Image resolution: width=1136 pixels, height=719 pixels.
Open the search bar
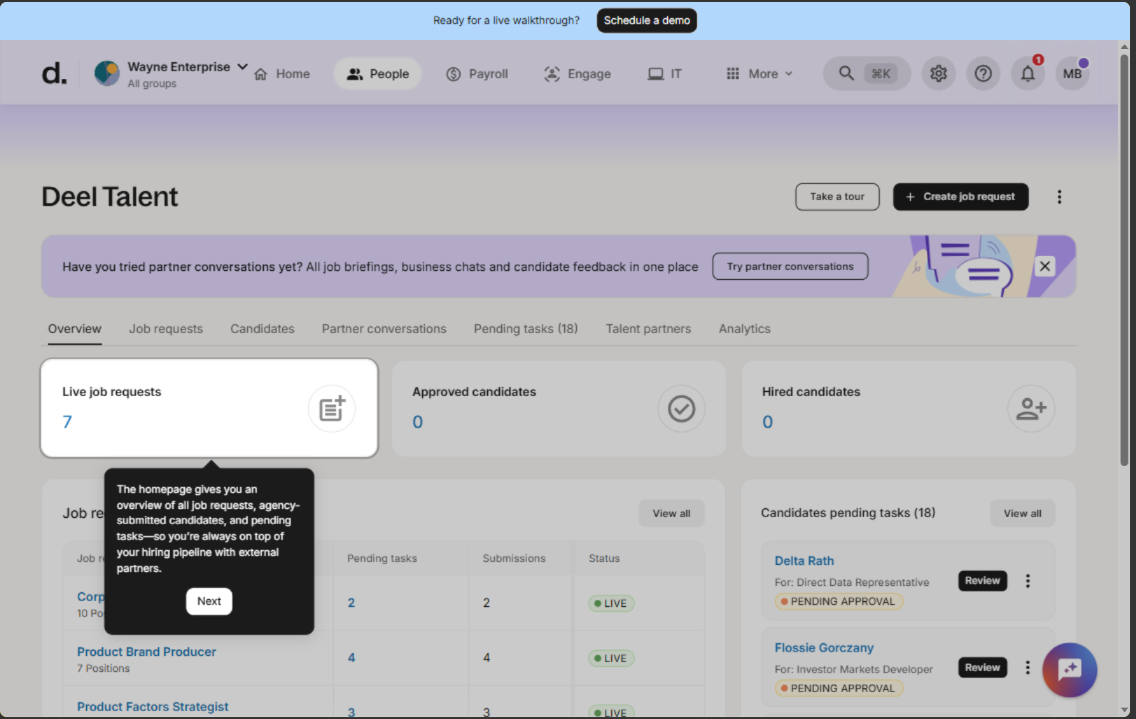(866, 74)
